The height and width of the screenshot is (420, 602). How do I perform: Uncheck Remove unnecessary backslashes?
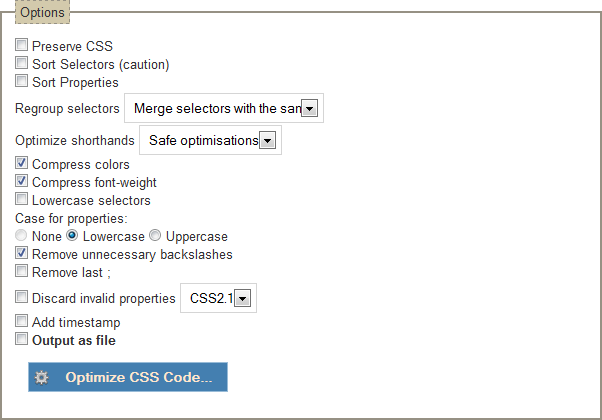22,254
